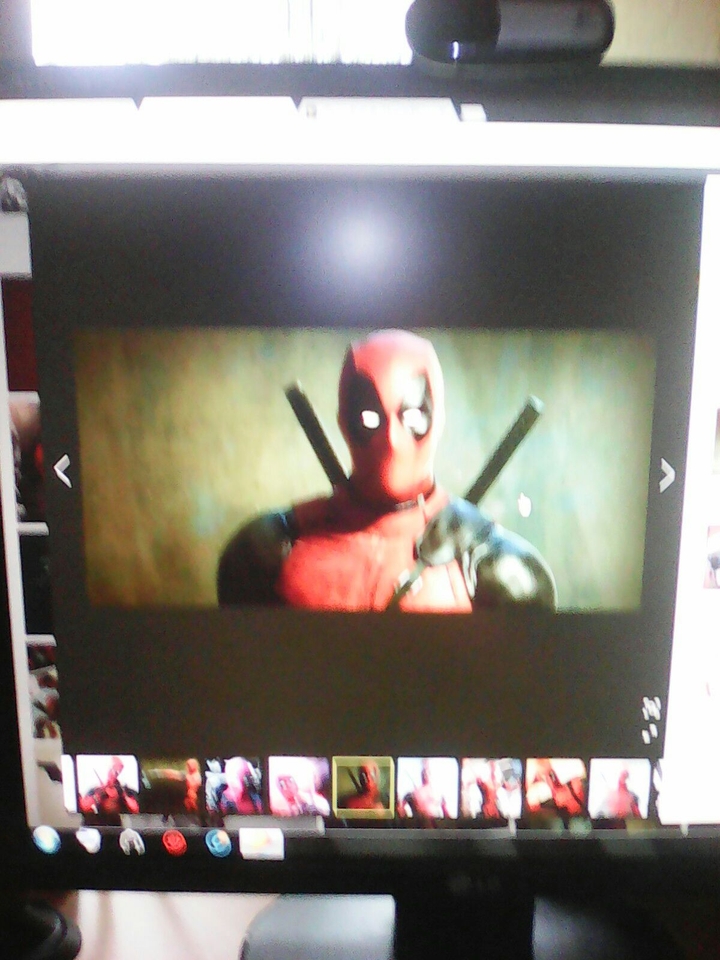The image size is (720, 960).
Task: Open the Windows Start orb on taskbar
Action: (47, 839)
